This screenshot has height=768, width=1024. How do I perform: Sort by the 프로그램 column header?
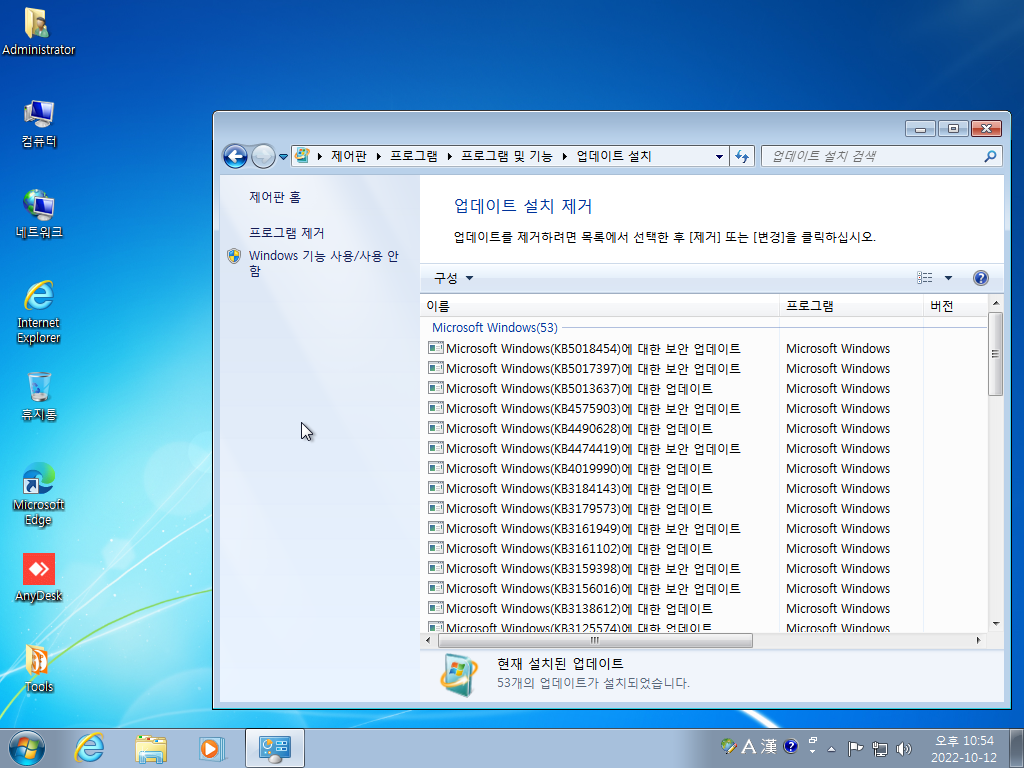[x=851, y=306]
